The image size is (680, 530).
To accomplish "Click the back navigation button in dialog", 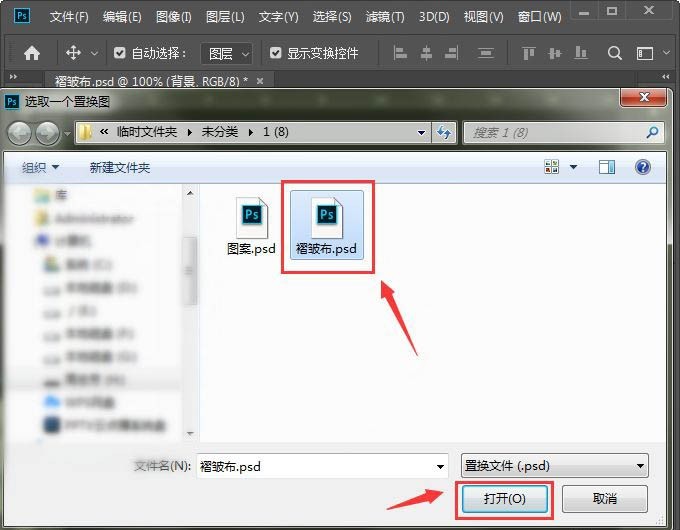I will (x=20, y=133).
